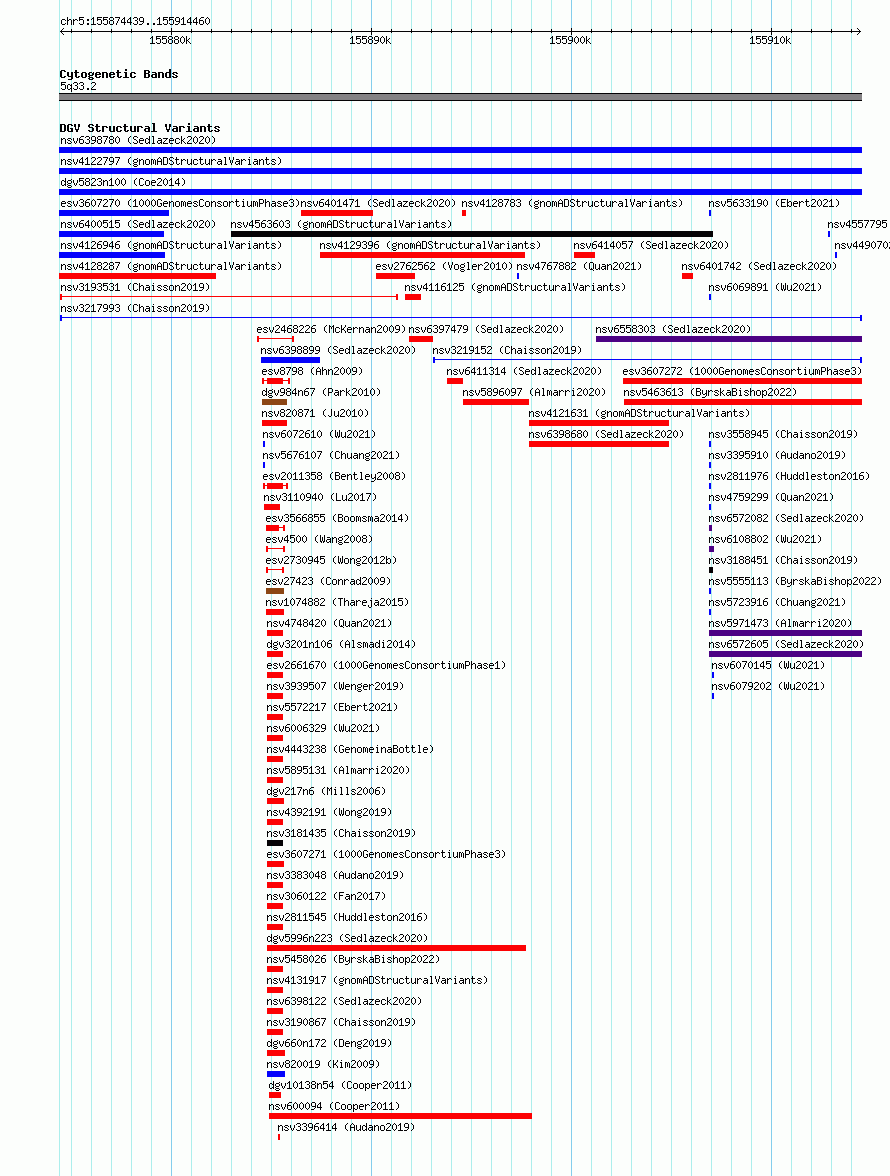Click nsv820871 (Ju2010) label
This screenshot has width=890, height=1176.
point(315,413)
